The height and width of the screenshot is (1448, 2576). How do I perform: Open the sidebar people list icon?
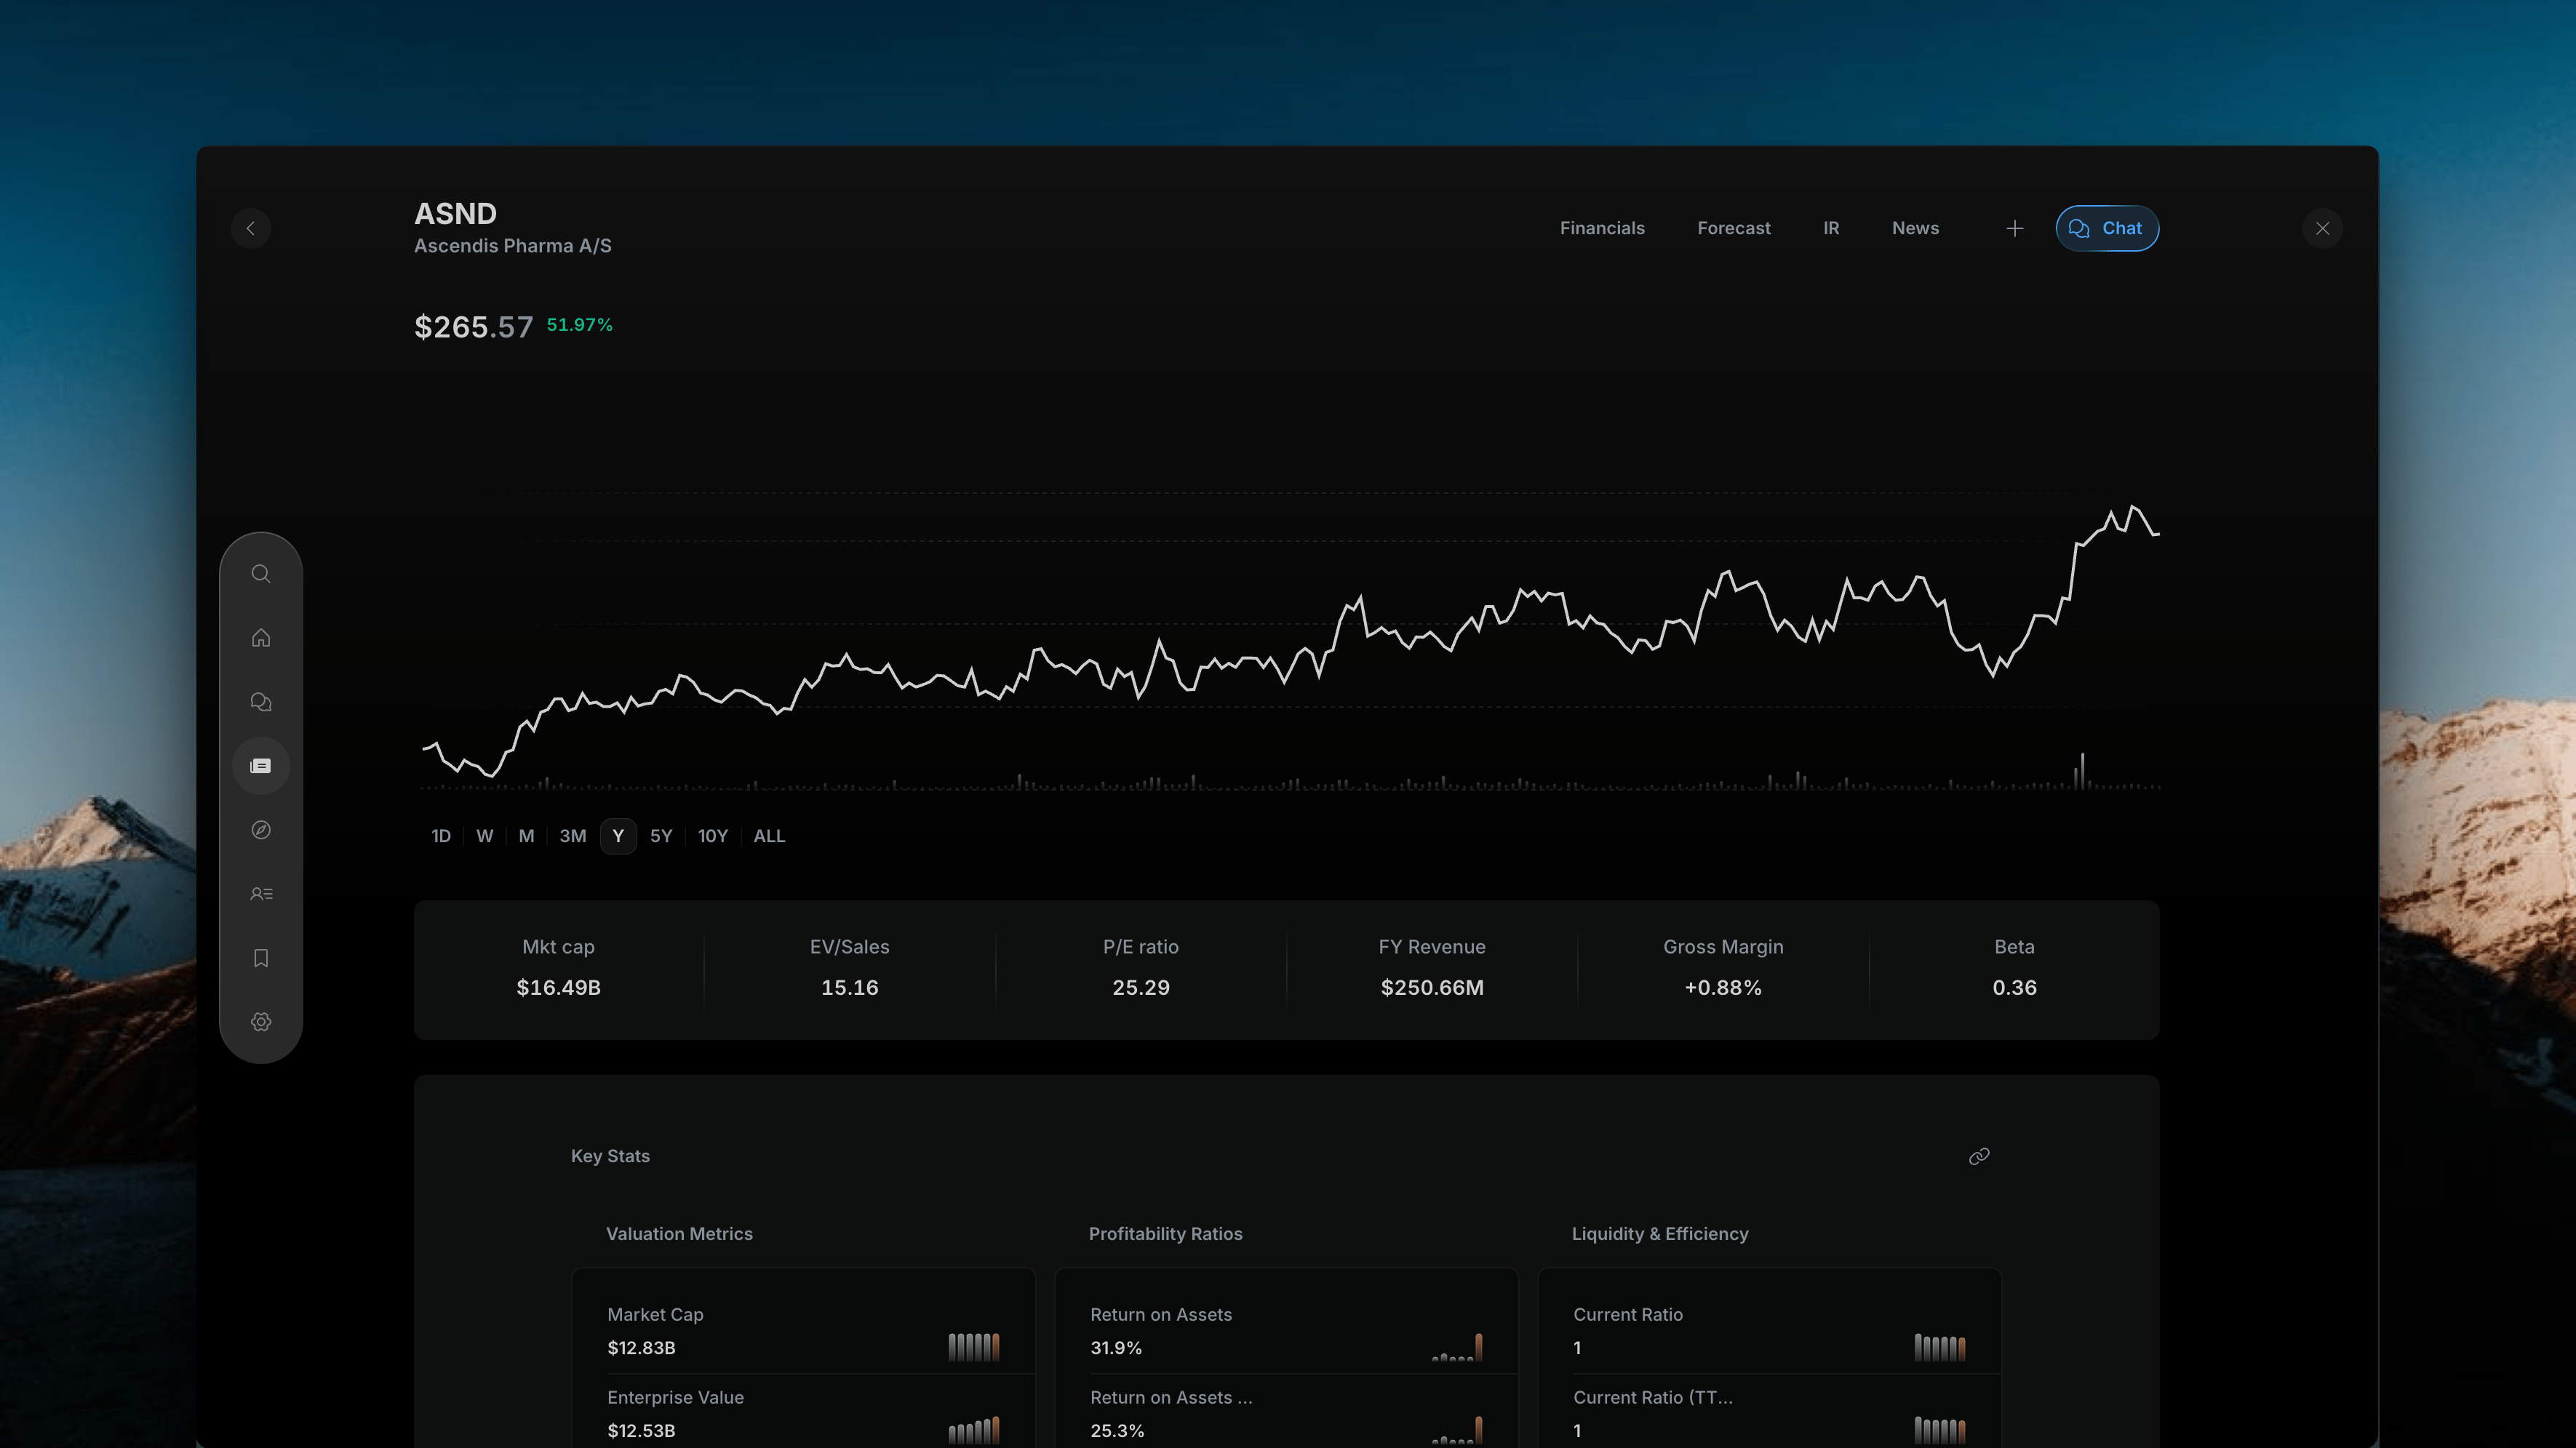tap(261, 894)
